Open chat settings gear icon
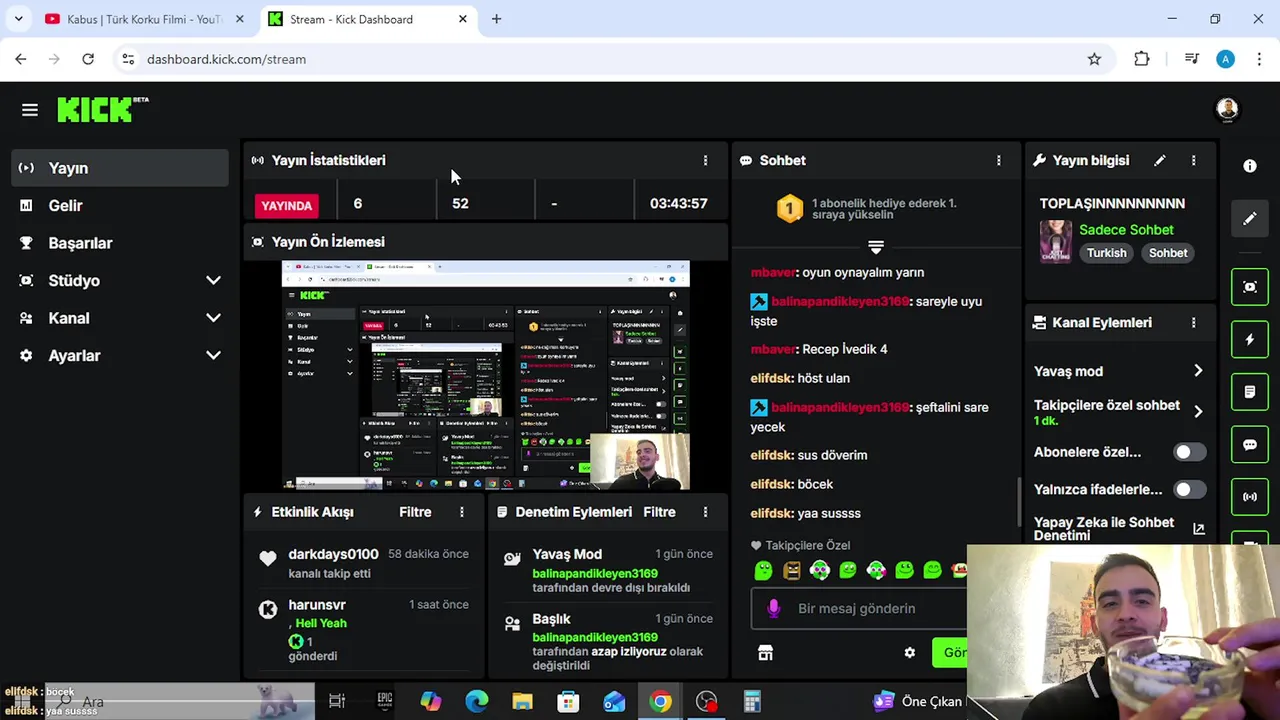 (909, 652)
